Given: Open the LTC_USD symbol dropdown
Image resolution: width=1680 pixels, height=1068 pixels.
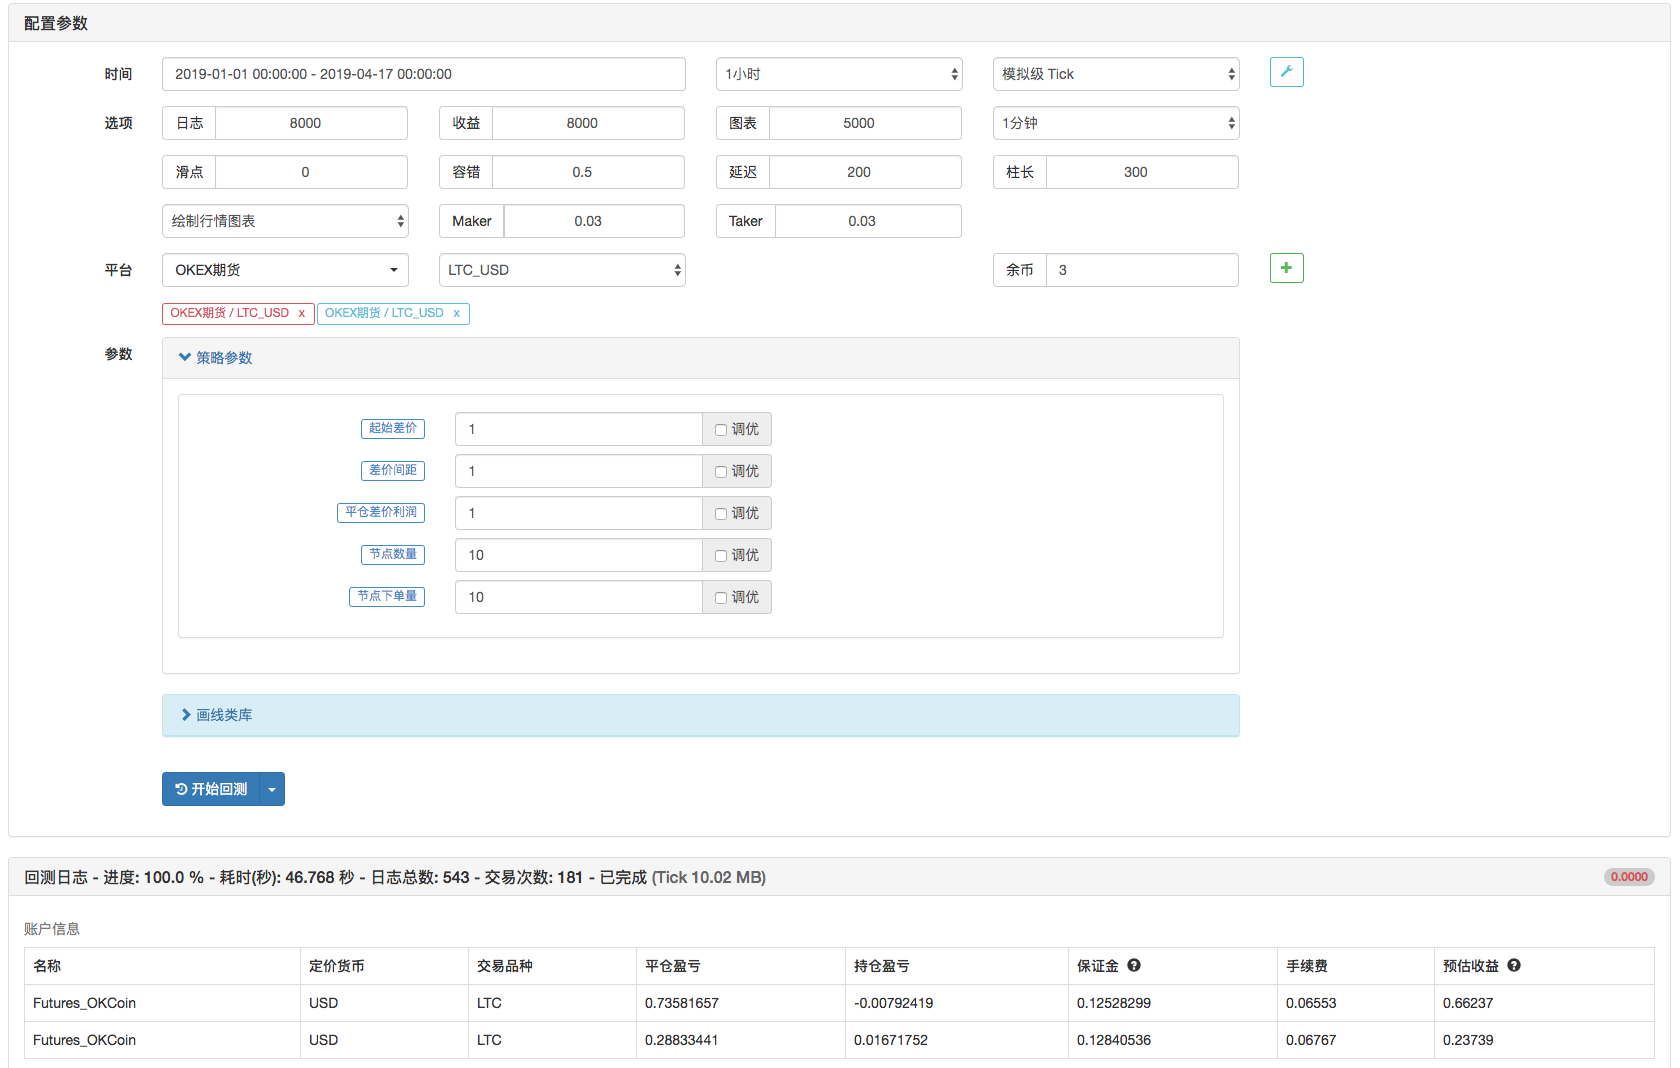Looking at the screenshot, I should [562, 270].
